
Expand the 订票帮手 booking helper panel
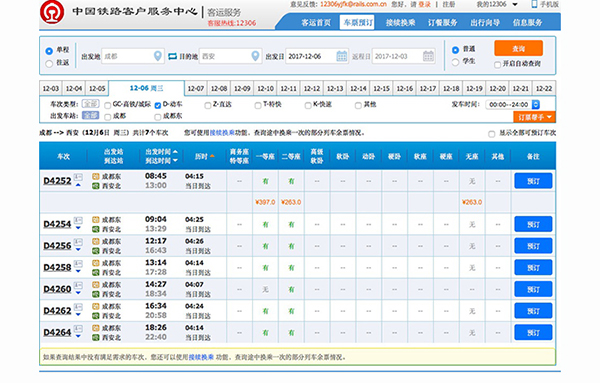(535, 117)
